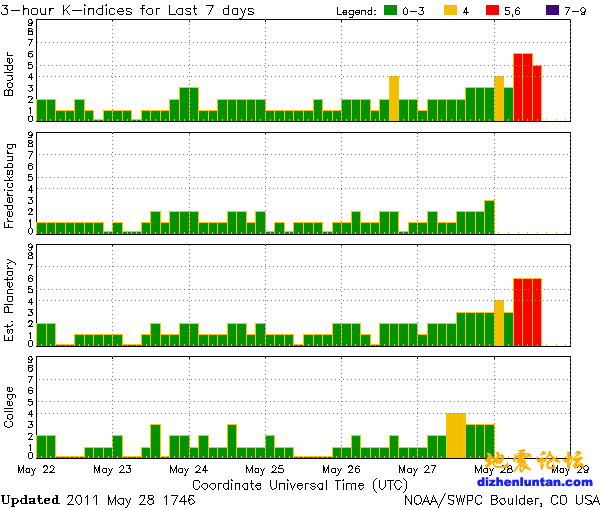The height and width of the screenshot is (510, 600).
Task: Click the May 24 date label
Action: (188, 468)
